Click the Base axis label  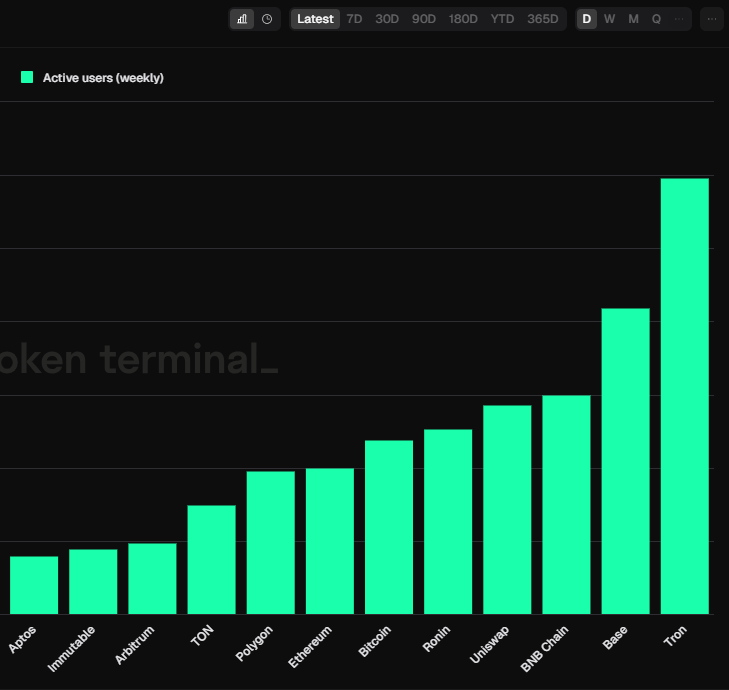[x=615, y=637]
